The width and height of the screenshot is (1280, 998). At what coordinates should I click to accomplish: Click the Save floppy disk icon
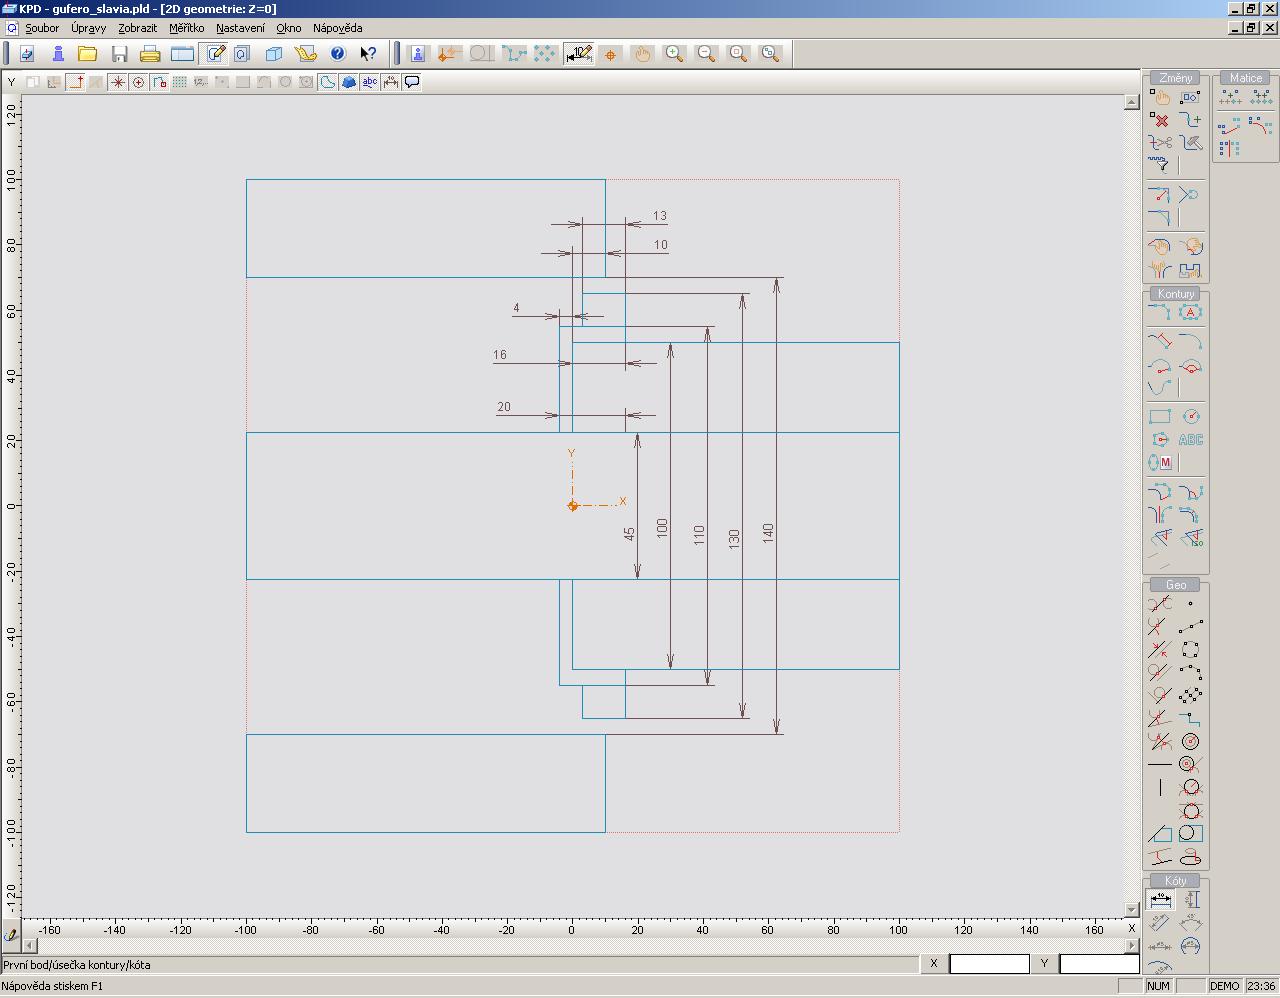tap(119, 54)
